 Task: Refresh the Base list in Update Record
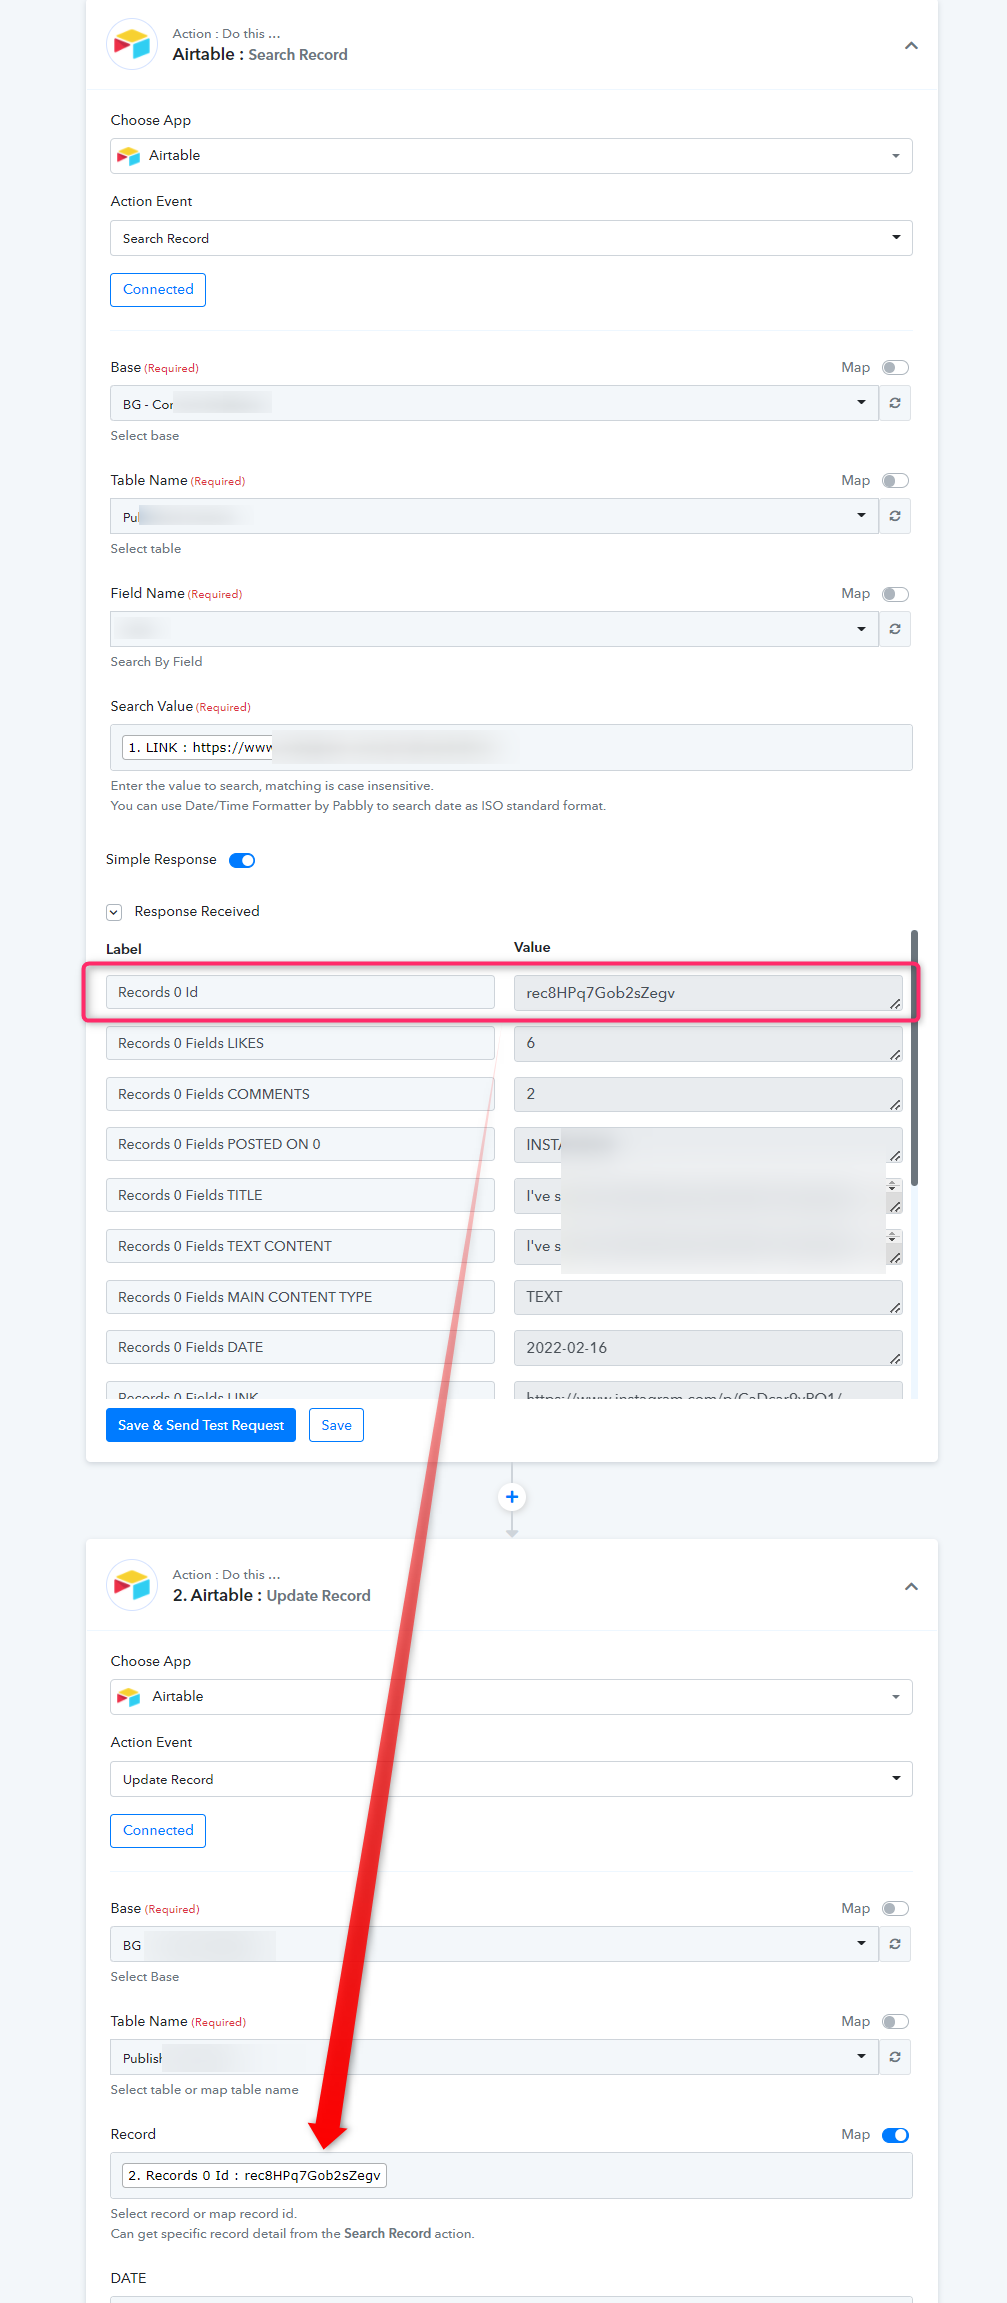pos(895,1944)
